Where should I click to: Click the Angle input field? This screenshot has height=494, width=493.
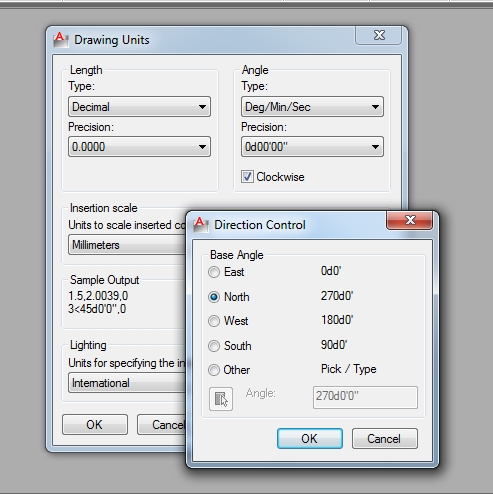tap(365, 397)
